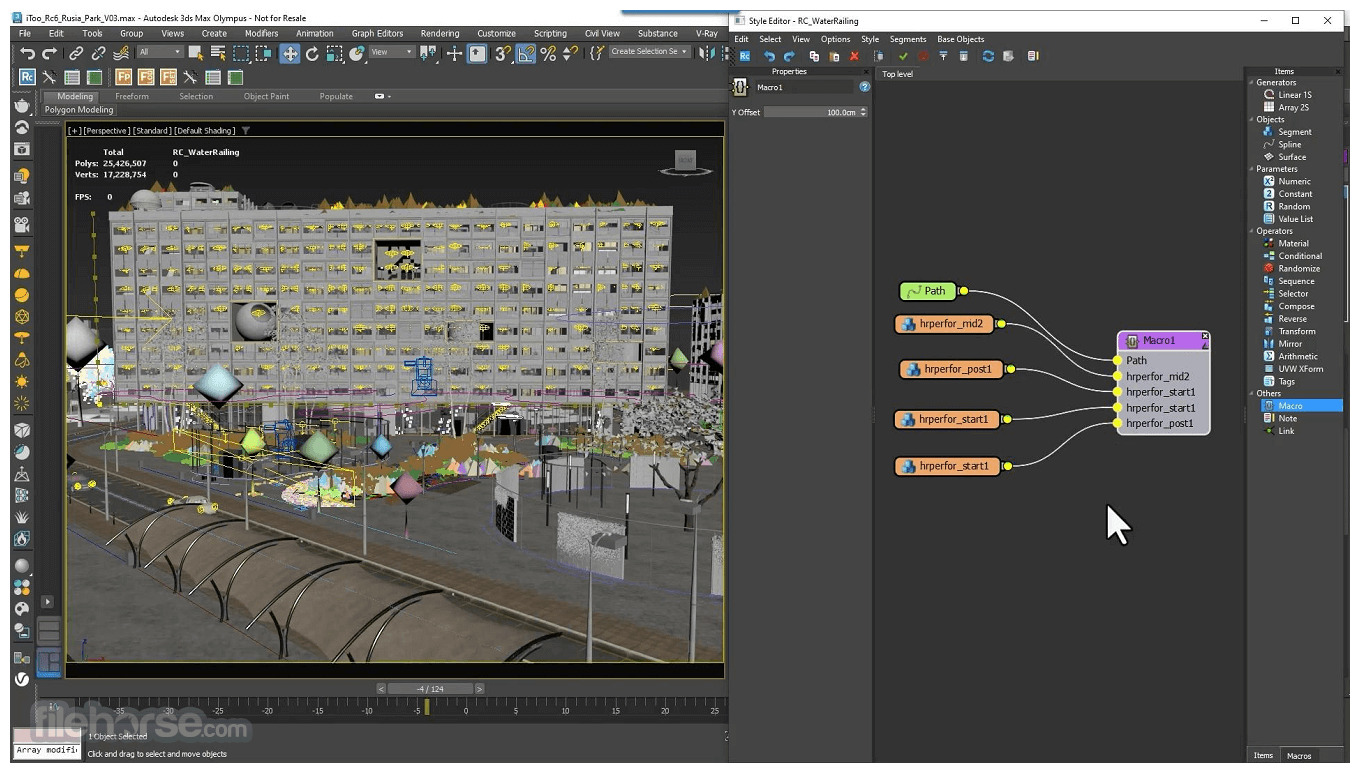Toggle Percent Snap in main toolbar

tap(548, 54)
